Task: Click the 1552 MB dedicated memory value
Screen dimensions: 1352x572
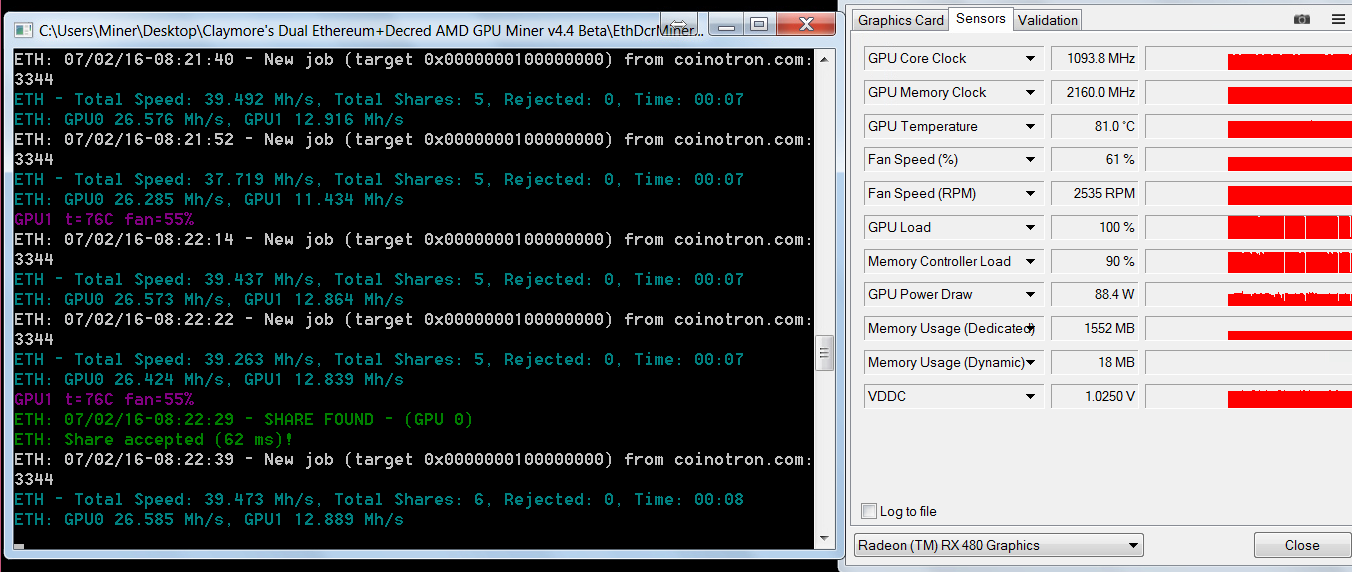Action: 1095,329
